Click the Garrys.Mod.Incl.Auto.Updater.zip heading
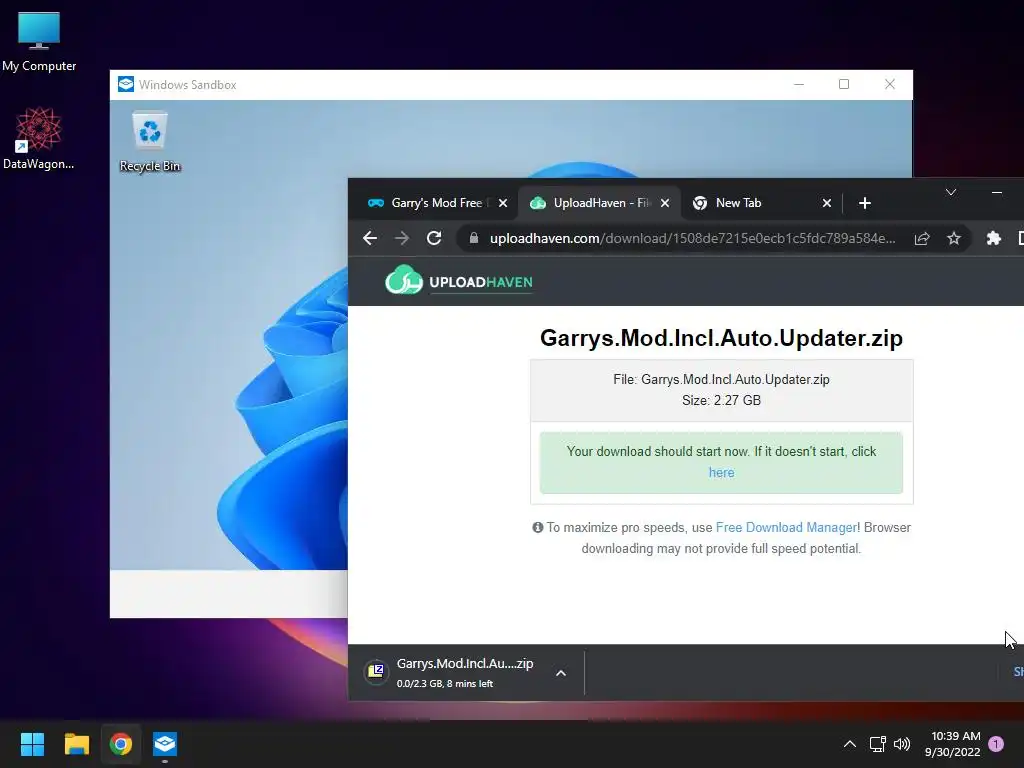The height and width of the screenshot is (768, 1024). [721, 338]
